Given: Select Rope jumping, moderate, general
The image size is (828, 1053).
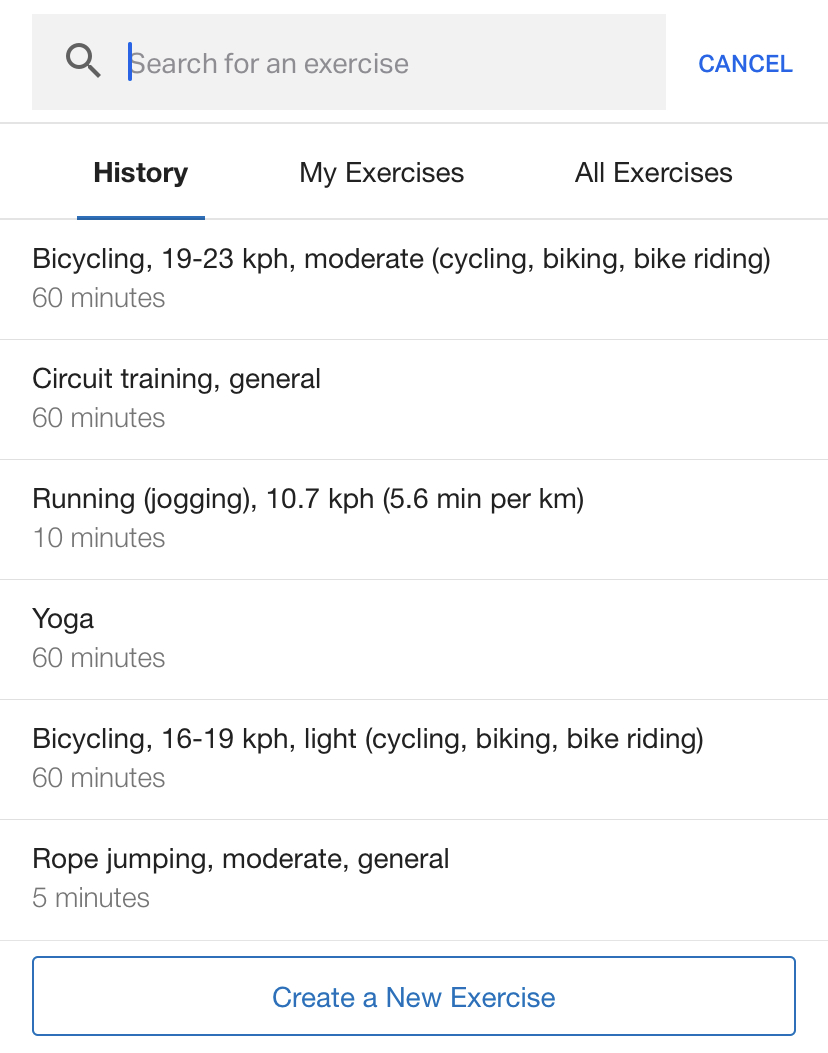Looking at the screenshot, I should 241,859.
